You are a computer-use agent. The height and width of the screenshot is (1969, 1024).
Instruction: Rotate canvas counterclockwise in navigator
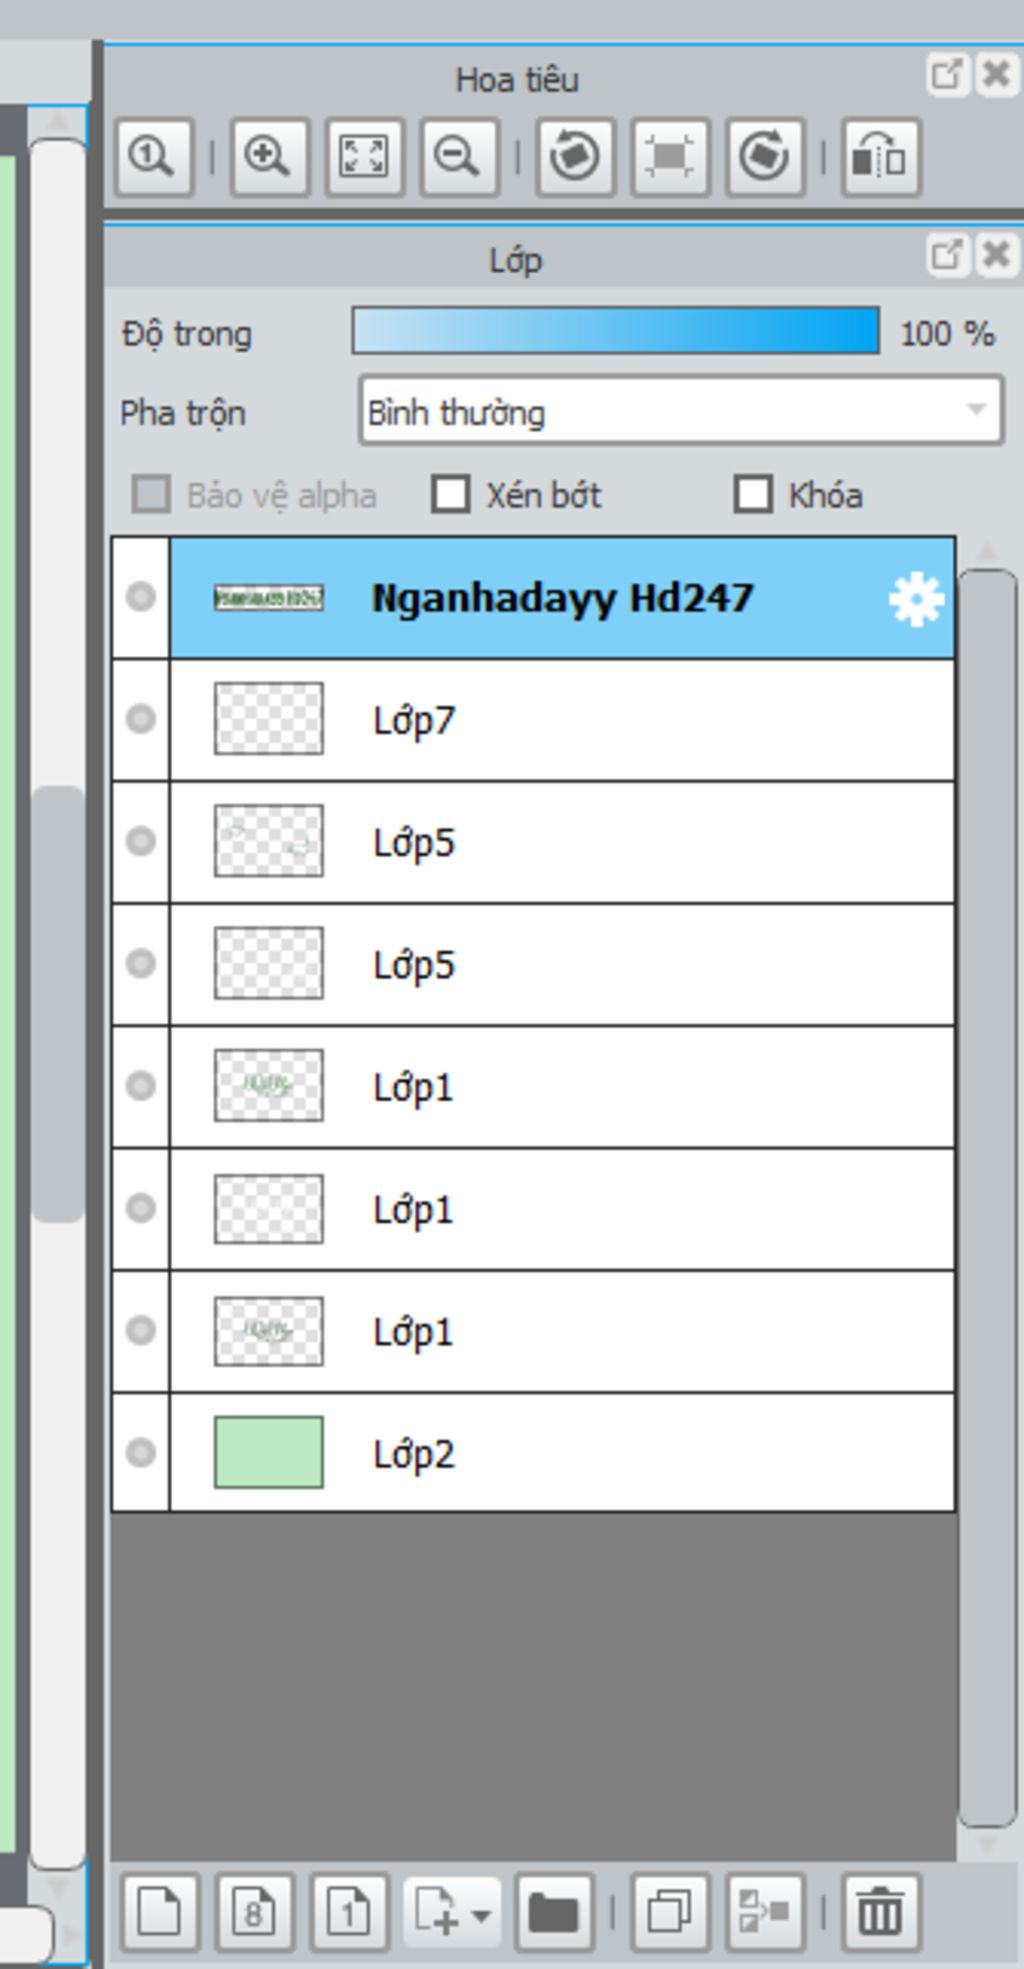575,157
